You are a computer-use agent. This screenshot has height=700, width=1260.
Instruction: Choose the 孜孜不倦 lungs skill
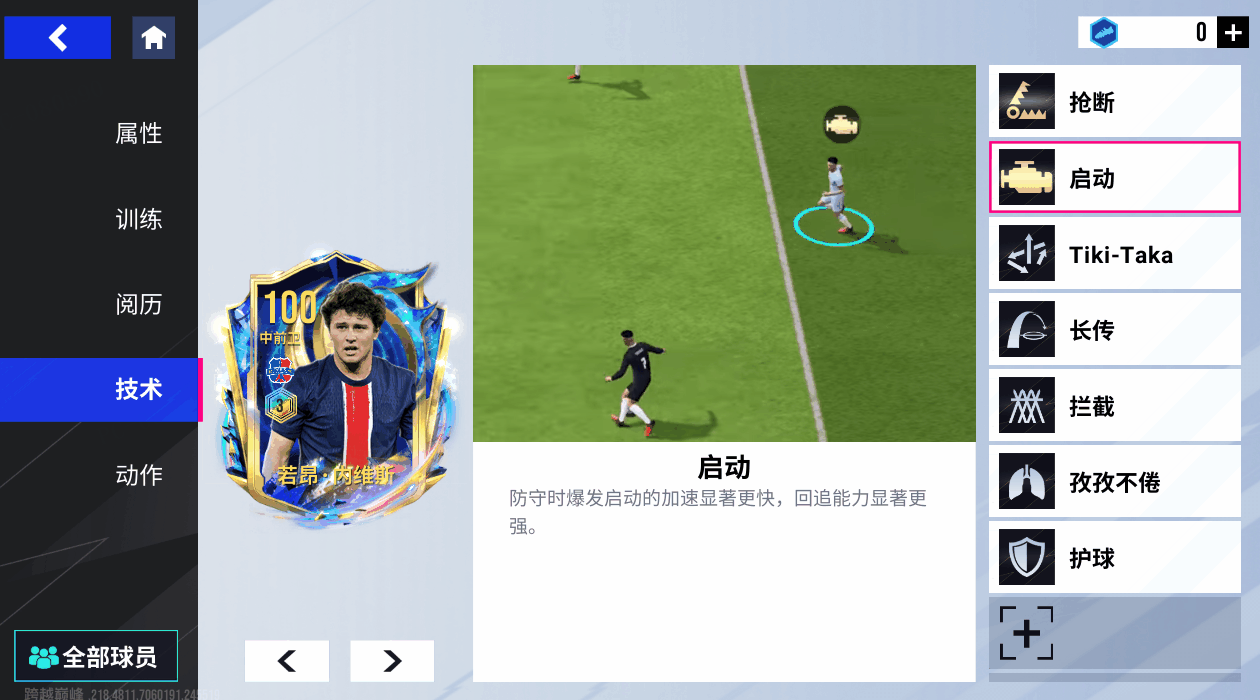(1115, 481)
